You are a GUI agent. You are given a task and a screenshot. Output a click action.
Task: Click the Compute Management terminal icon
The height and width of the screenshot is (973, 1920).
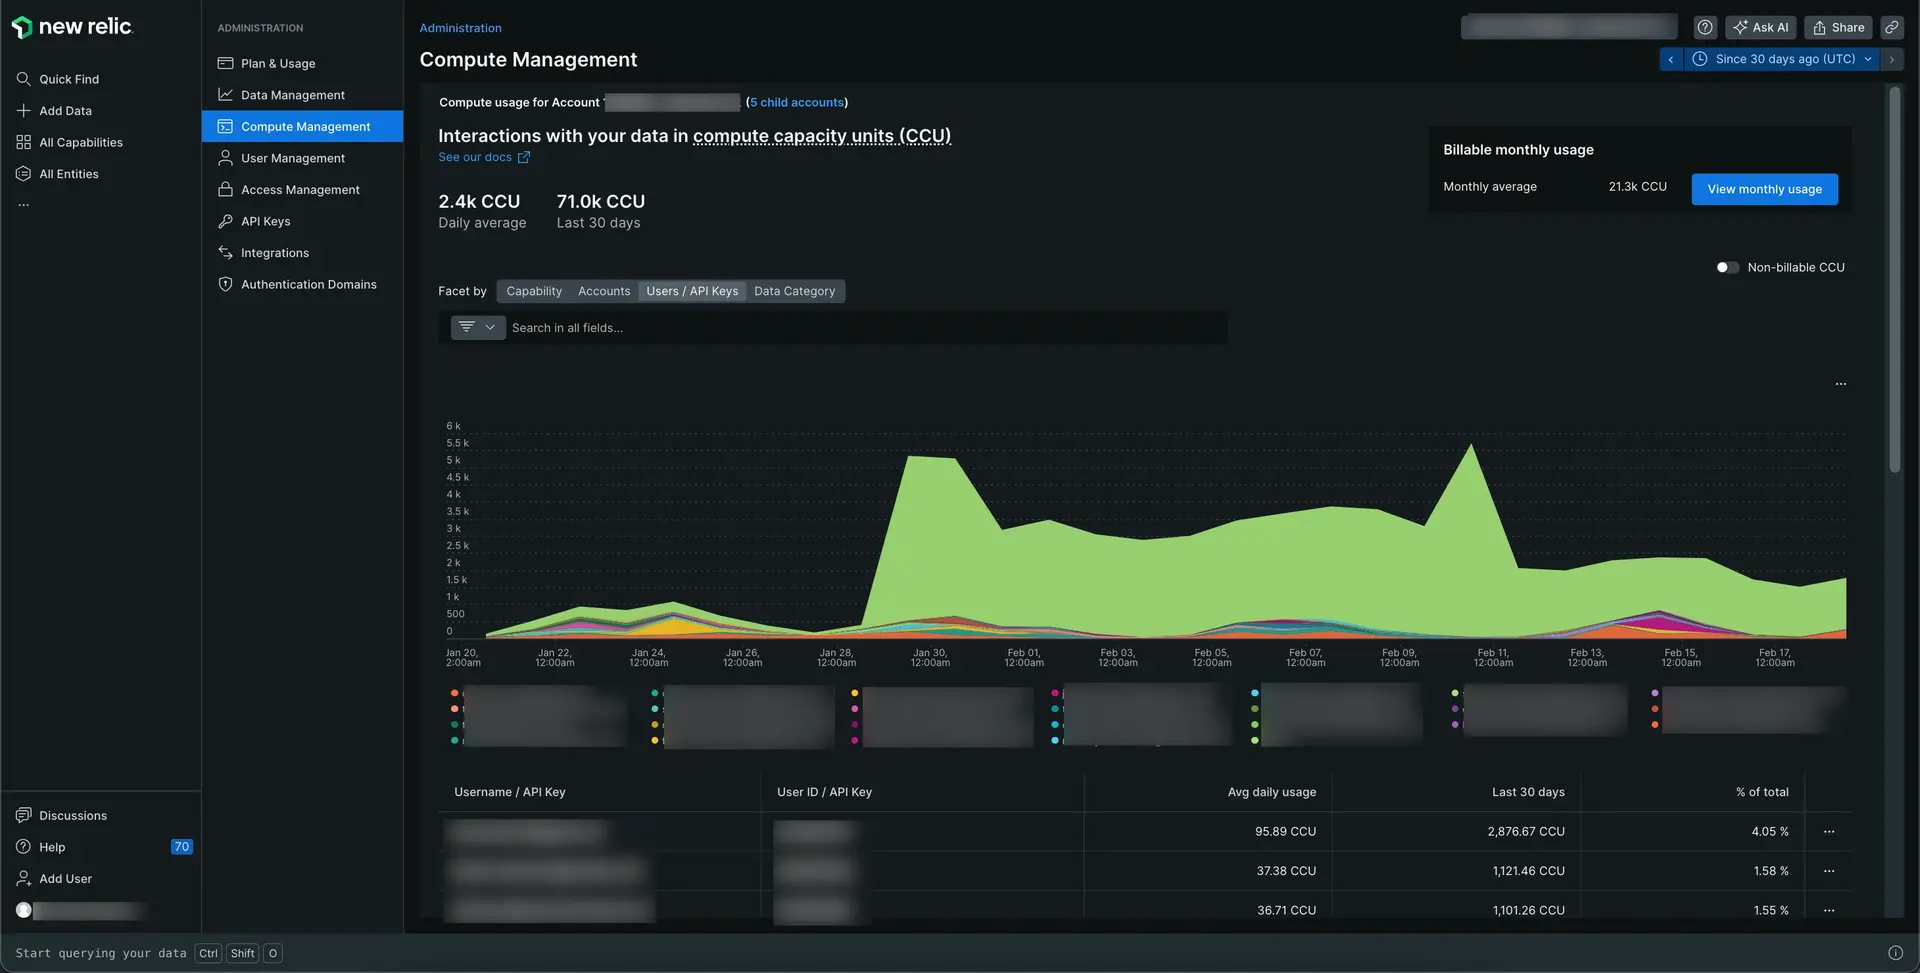click(x=225, y=126)
